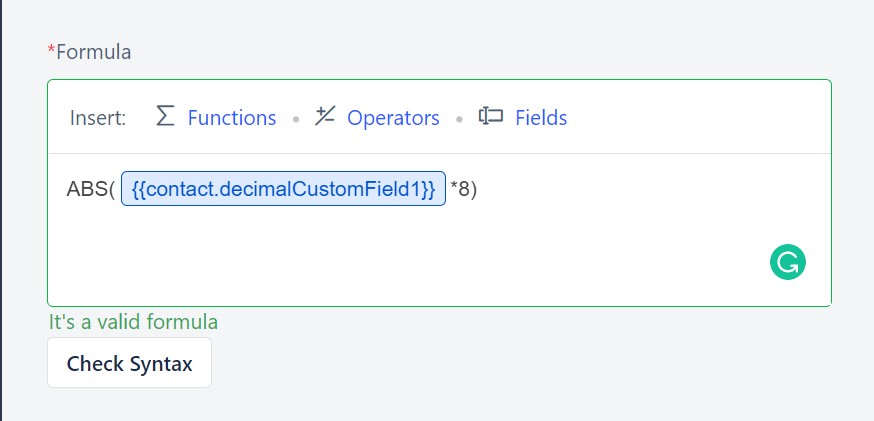Click the red required asterisk
874x421 pixels.
(x=51, y=50)
